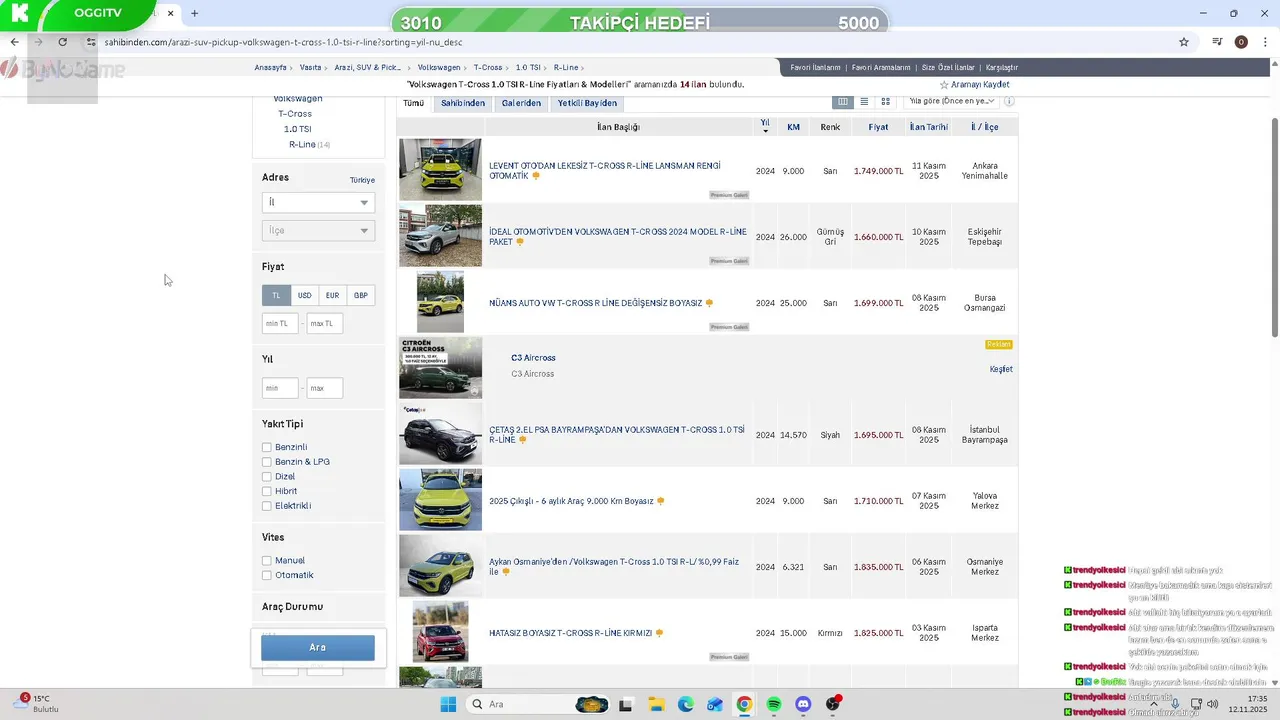1280x720 pixels.
Task: Click the sorting info icon
Action: click(1009, 102)
